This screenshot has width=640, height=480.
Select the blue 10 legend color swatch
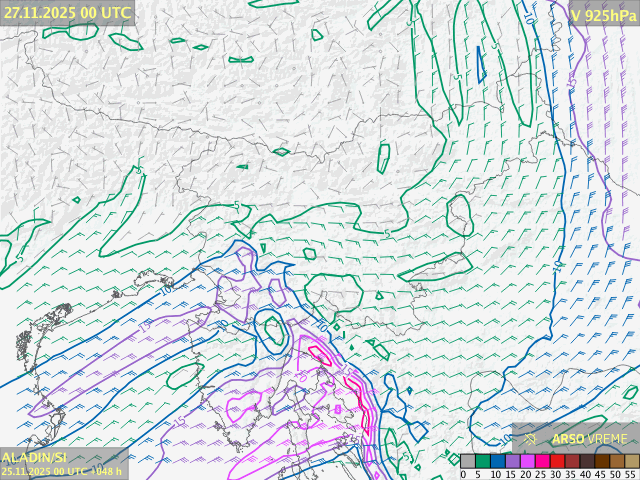pos(497,461)
